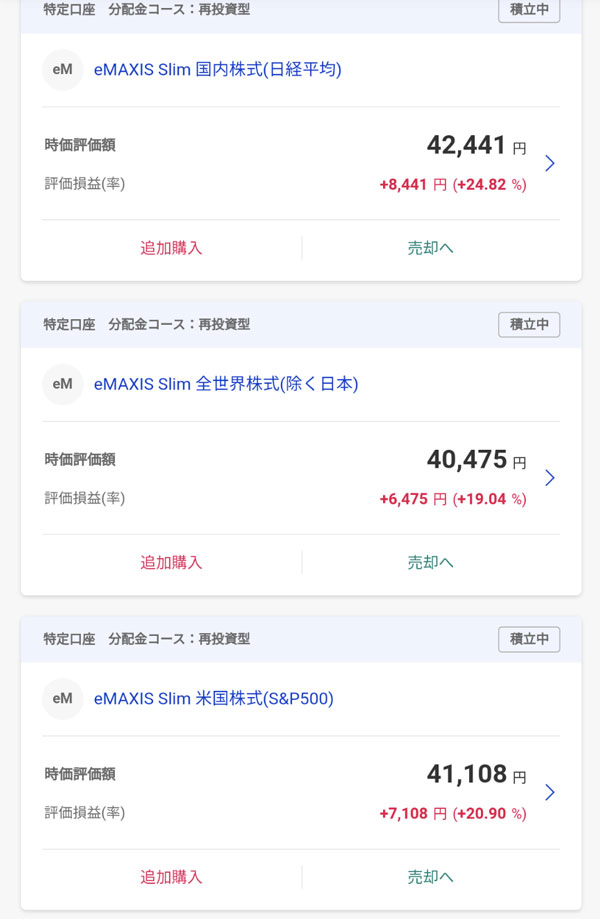Select the 42,441 円 valuation amount
This screenshot has height=919, width=600.
click(475, 146)
